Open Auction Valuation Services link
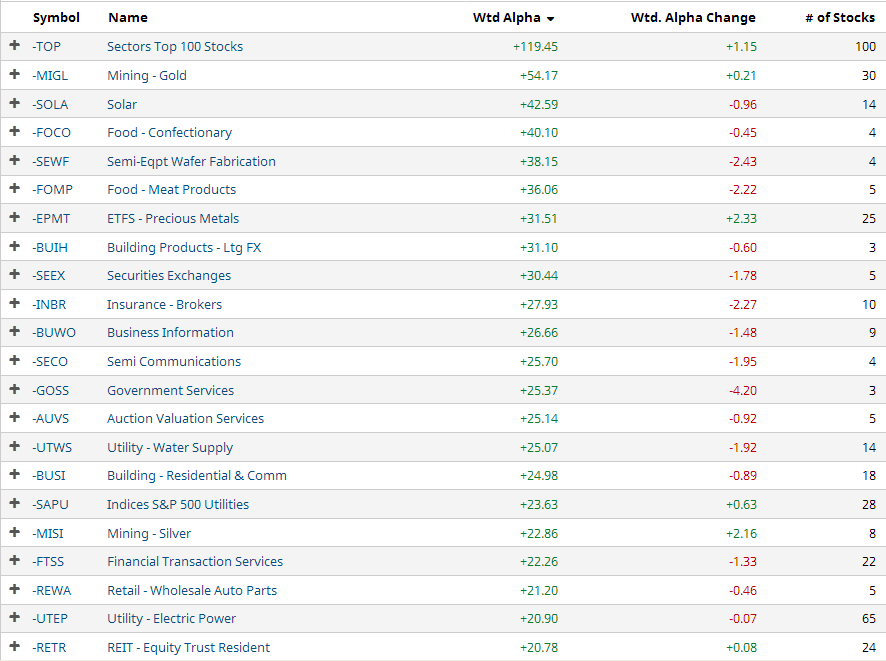Viewport: 886px width, 661px height. [x=185, y=419]
